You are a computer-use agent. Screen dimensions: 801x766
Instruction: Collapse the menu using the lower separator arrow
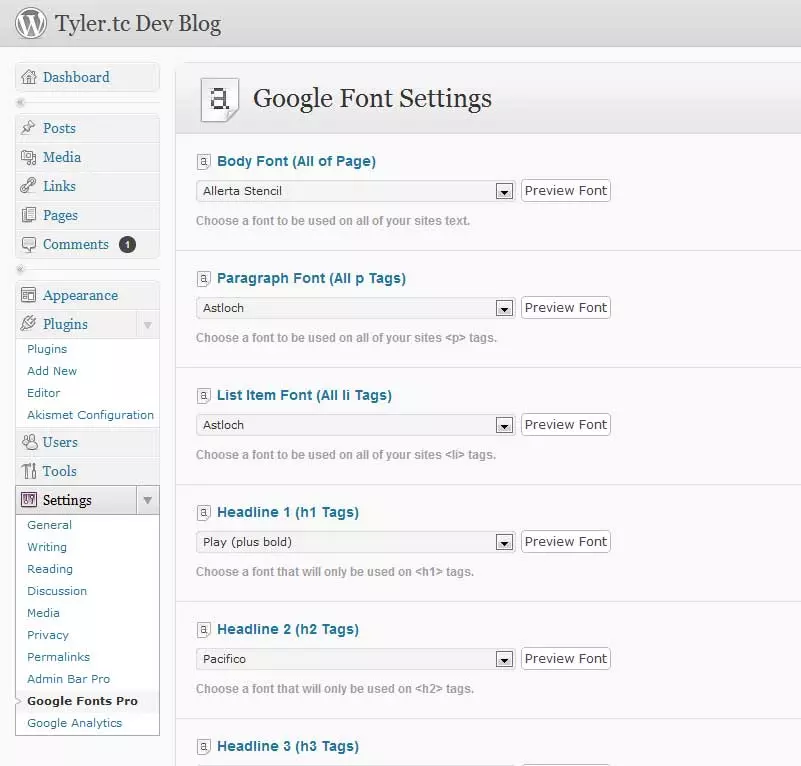(20, 269)
